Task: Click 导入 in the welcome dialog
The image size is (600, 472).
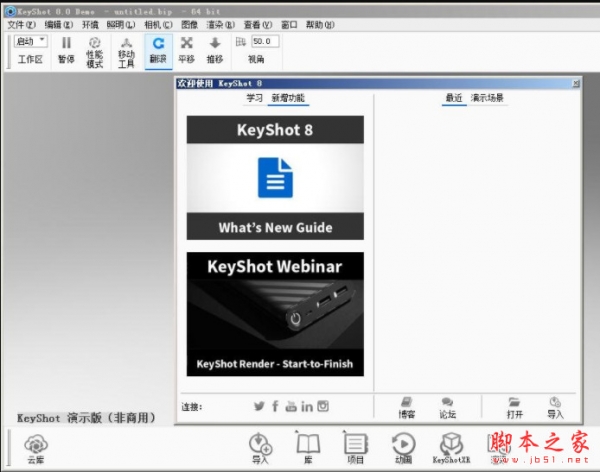Action: [555, 408]
